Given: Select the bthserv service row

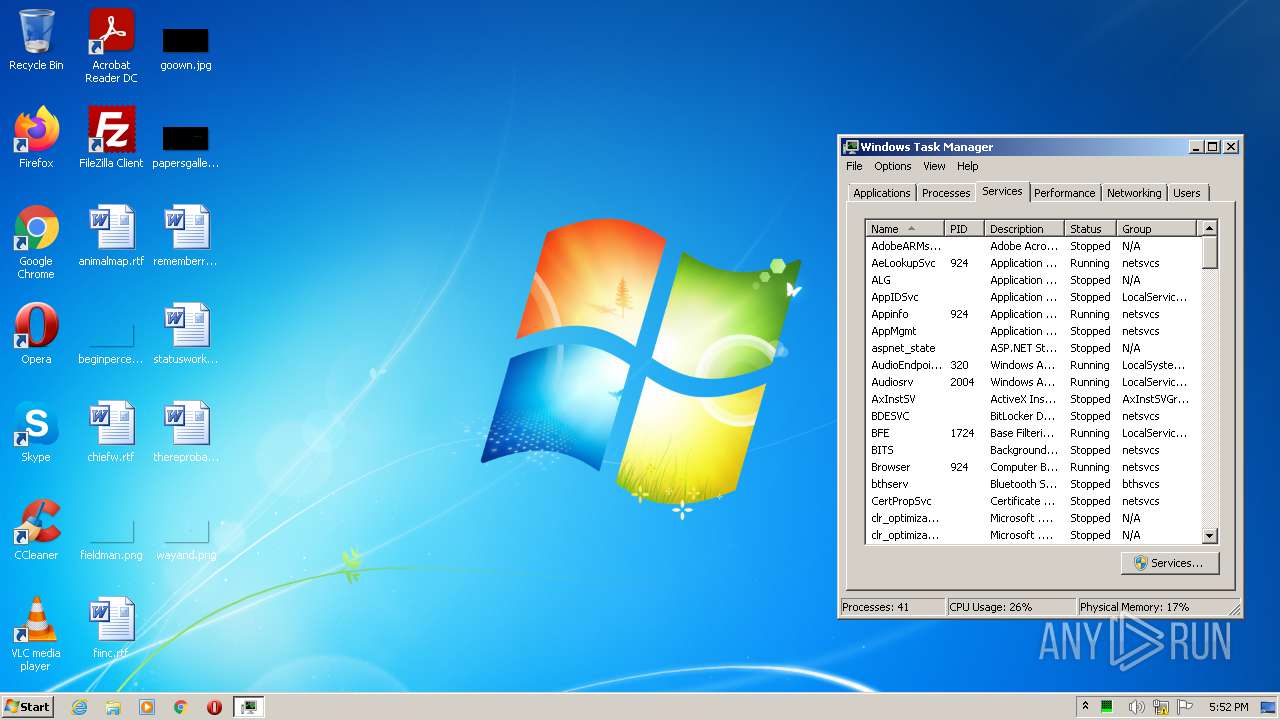Looking at the screenshot, I should pyautogui.click(x=1033, y=484).
